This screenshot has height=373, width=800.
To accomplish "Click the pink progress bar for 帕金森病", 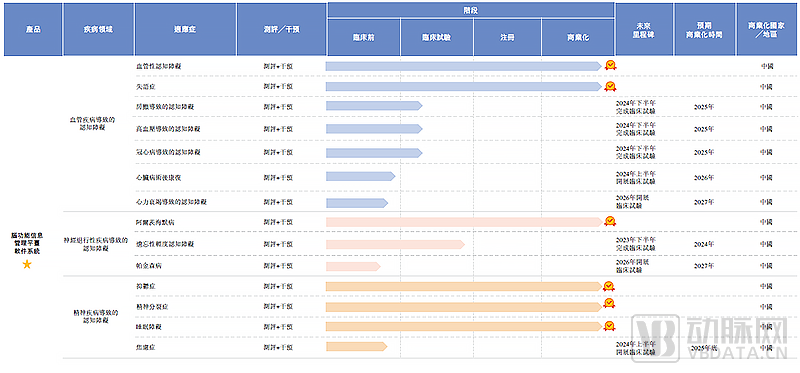I will (353, 266).
